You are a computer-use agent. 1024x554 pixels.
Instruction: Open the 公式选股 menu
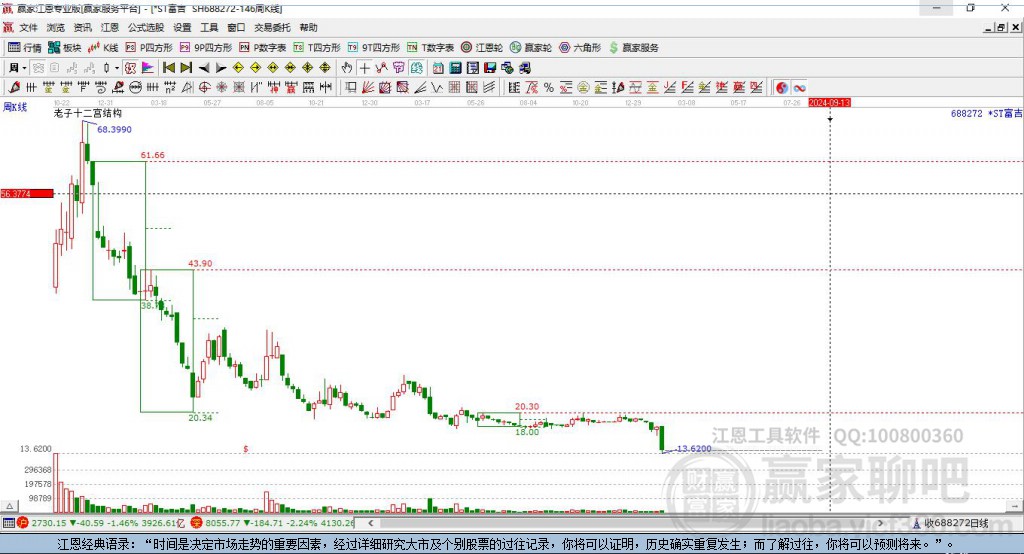(146, 27)
